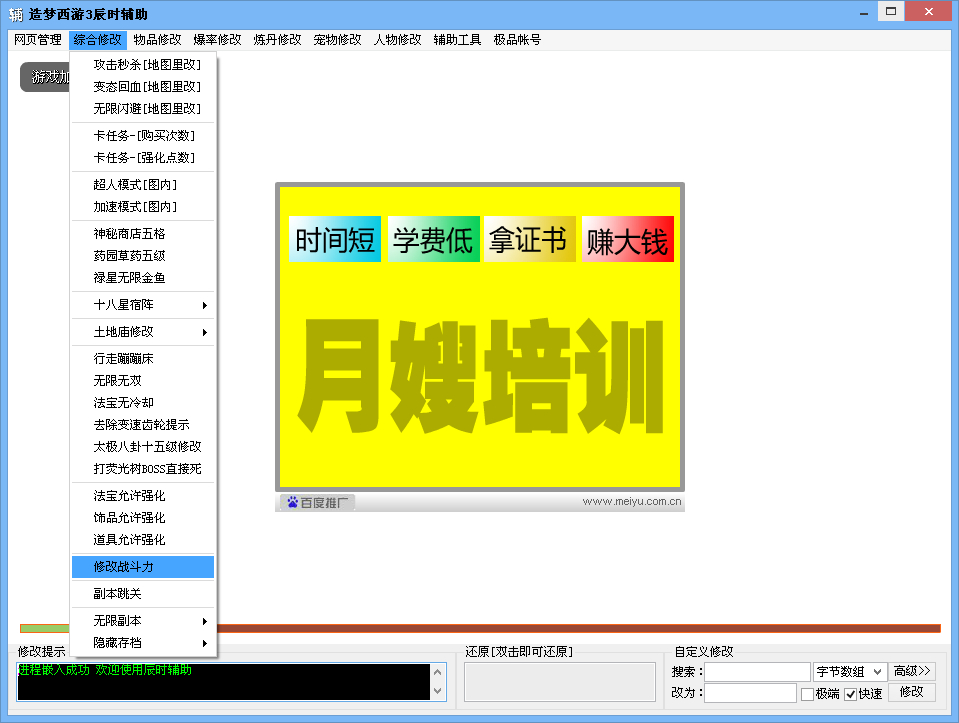This screenshot has width=959, height=723.
Task: Click the 高级>> button
Action: tap(911, 671)
